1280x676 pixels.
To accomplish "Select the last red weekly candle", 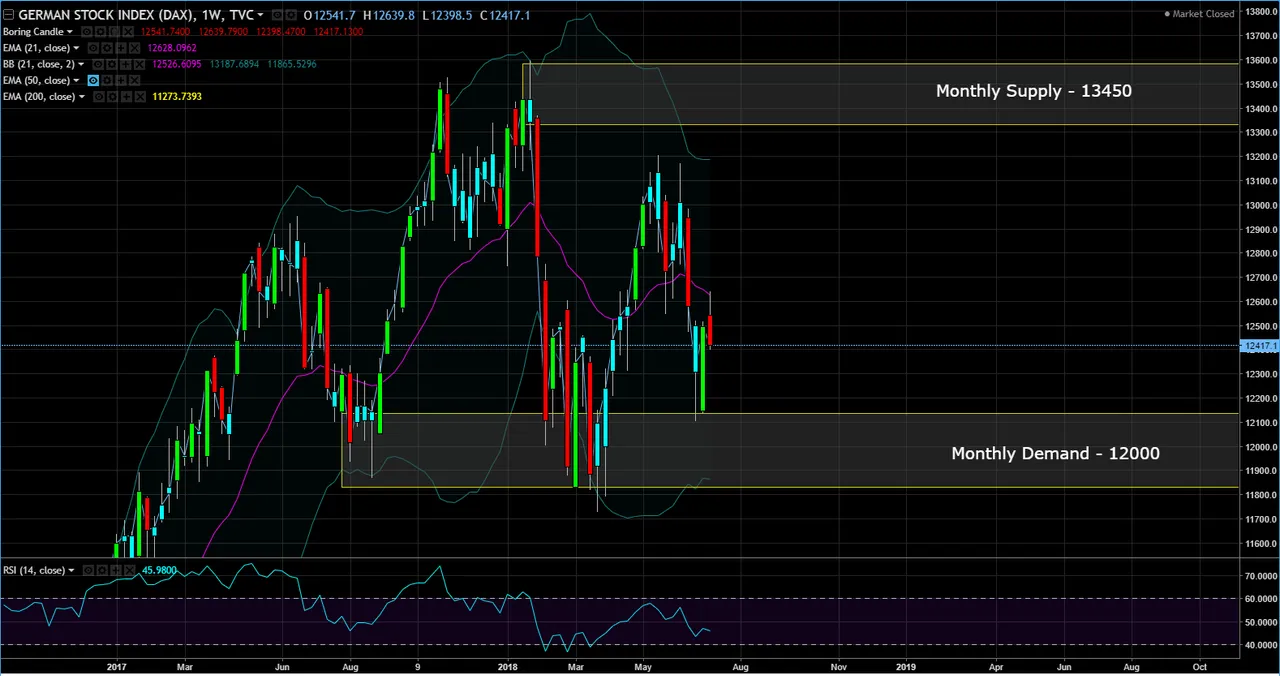I will pos(710,331).
